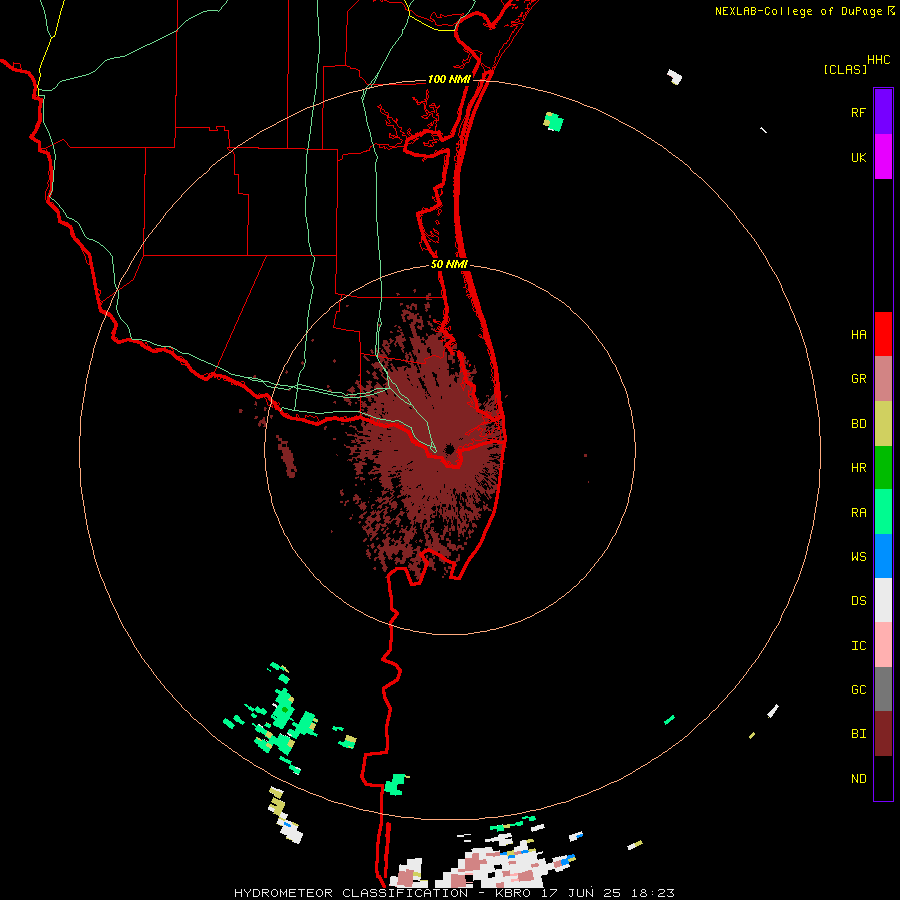Click the HYDROMETEOR CLASSIFICATION title text
Screen dimensions: 900x900
[x=351, y=893]
